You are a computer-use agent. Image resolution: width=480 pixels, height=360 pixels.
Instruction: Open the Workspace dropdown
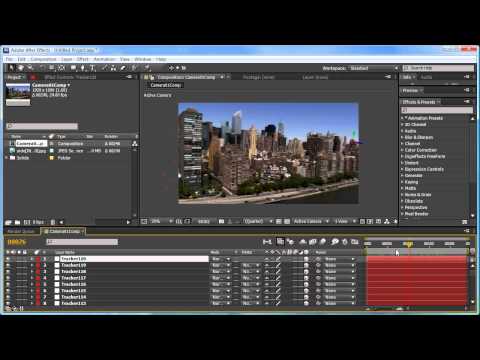(x=374, y=68)
